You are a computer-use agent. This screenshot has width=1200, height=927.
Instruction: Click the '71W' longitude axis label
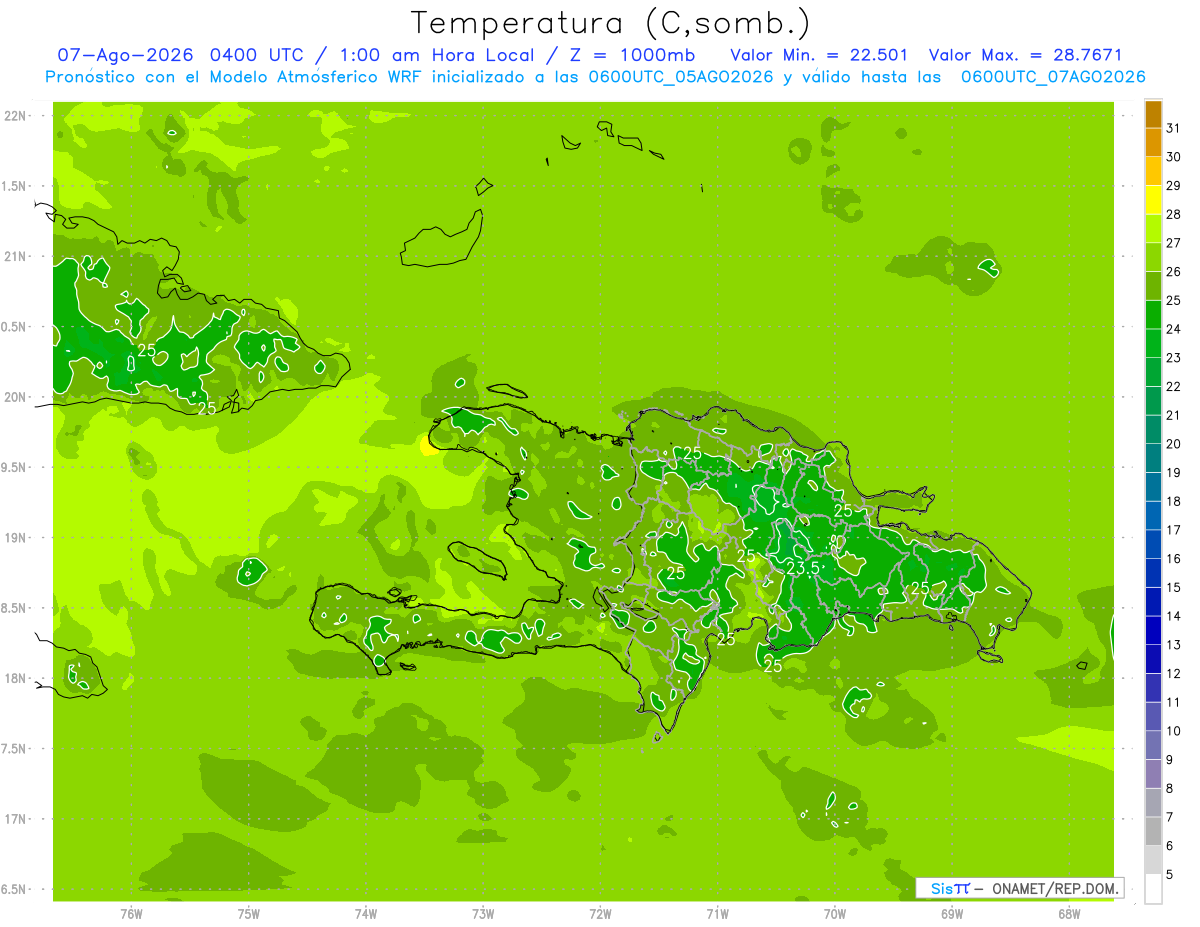tap(717, 914)
